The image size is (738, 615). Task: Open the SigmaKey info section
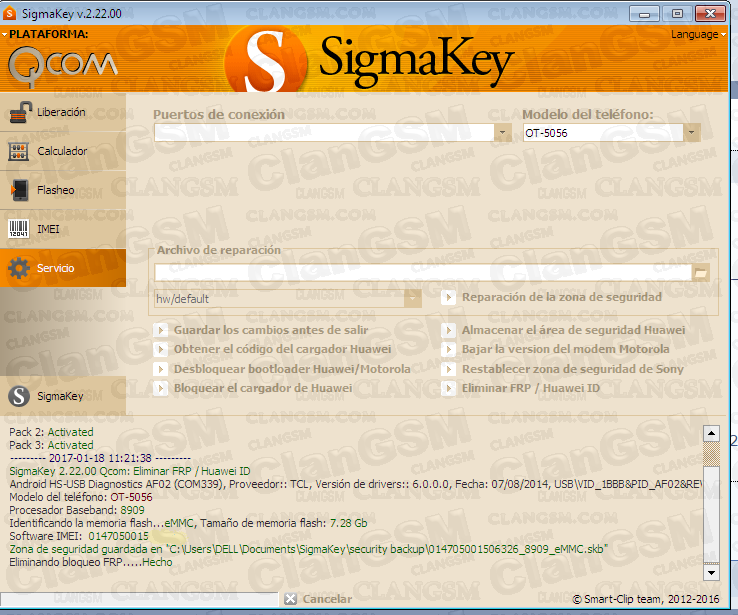coord(63,396)
